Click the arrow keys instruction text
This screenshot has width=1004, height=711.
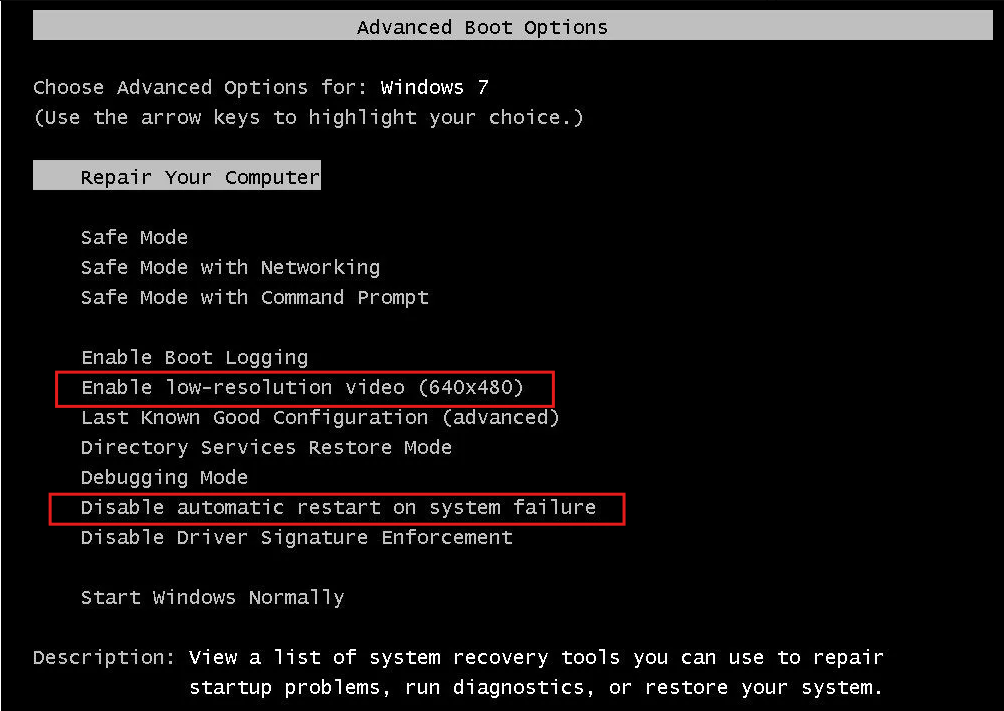click(x=309, y=117)
